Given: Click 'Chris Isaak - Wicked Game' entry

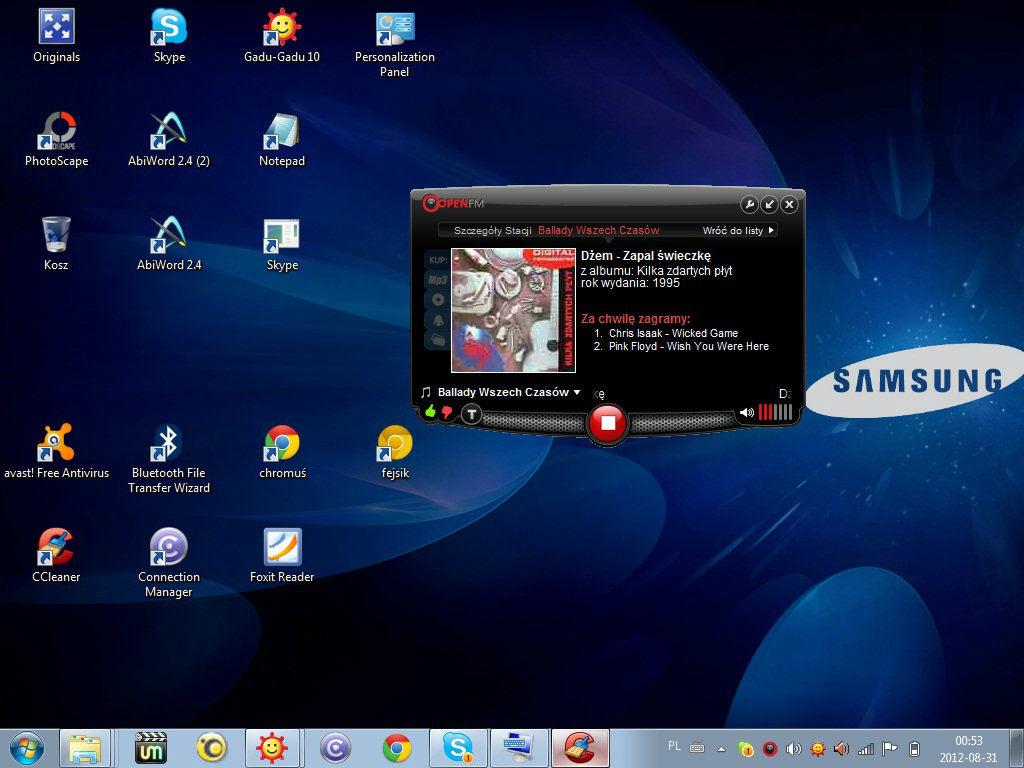Looking at the screenshot, I should (673, 333).
